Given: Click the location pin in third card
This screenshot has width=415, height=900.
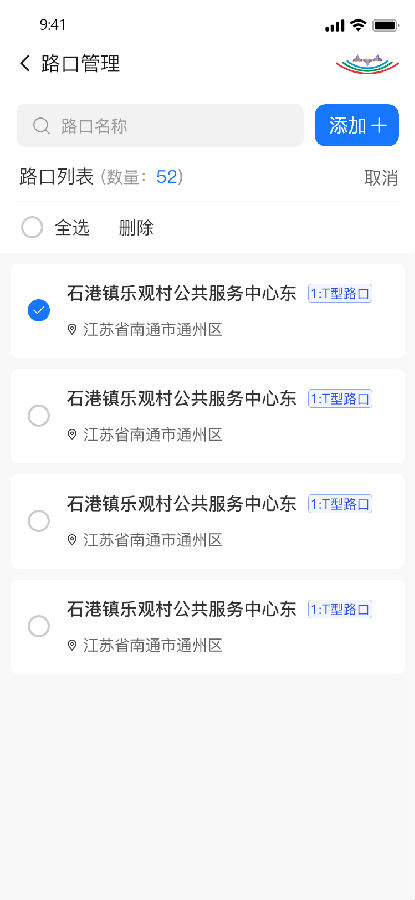Looking at the screenshot, I should coord(72,540).
